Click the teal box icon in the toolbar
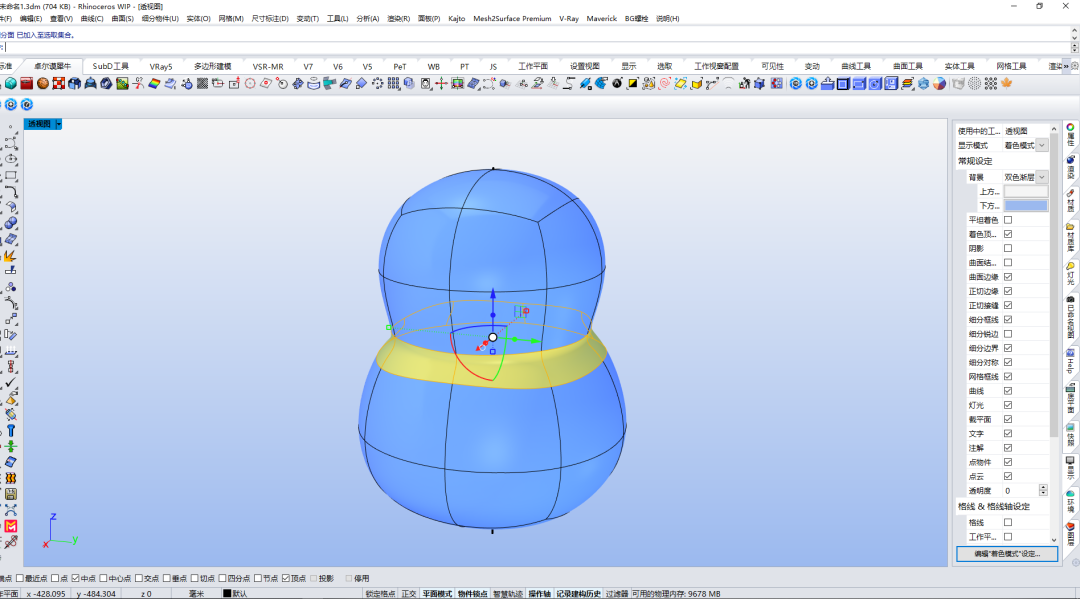Screen dimensions: 1080x599 [x=11, y=84]
